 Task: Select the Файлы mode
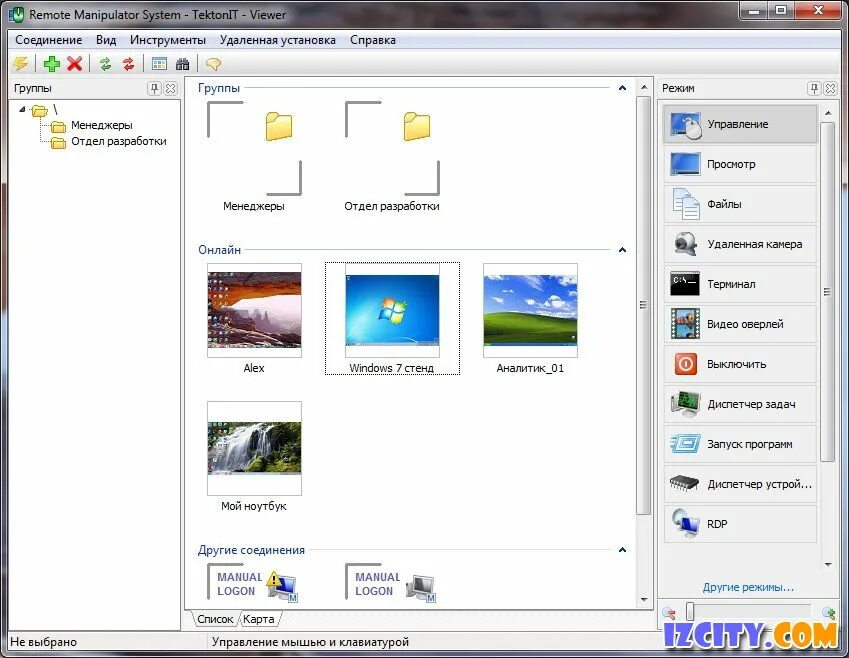pyautogui.click(x=740, y=204)
